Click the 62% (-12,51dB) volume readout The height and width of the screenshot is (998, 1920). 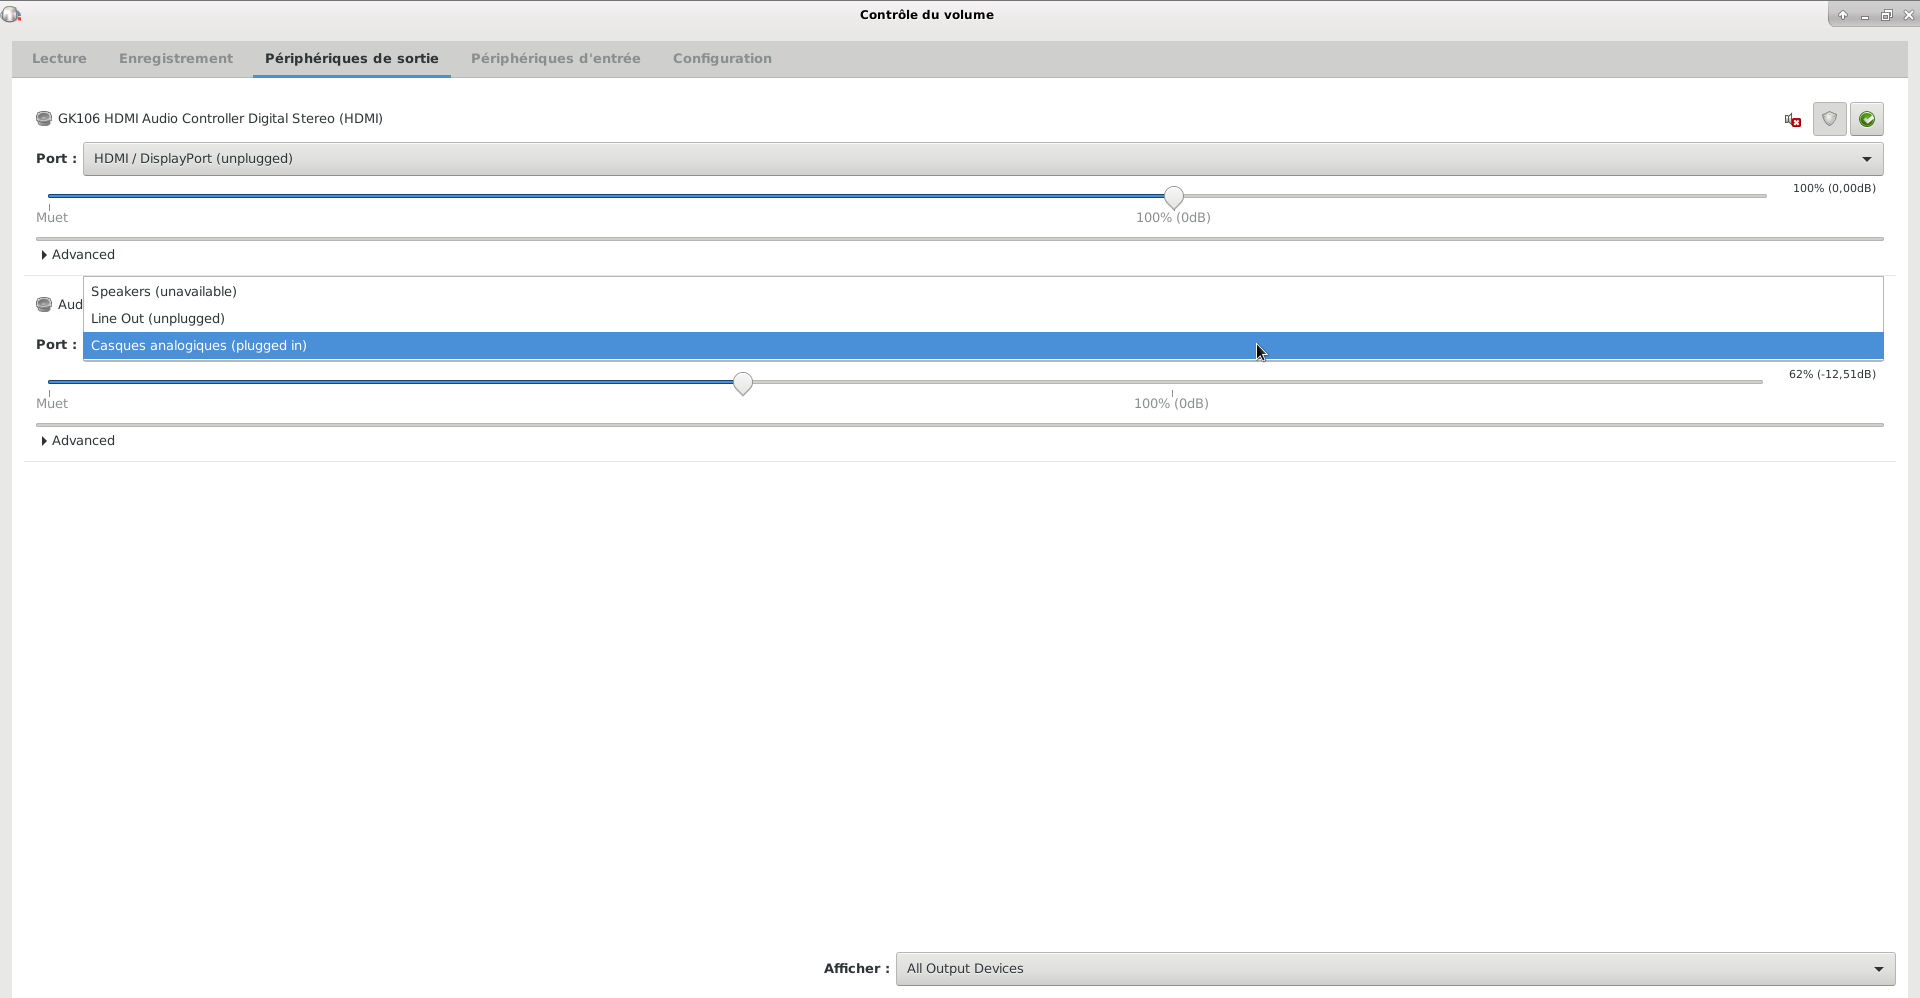(1832, 374)
